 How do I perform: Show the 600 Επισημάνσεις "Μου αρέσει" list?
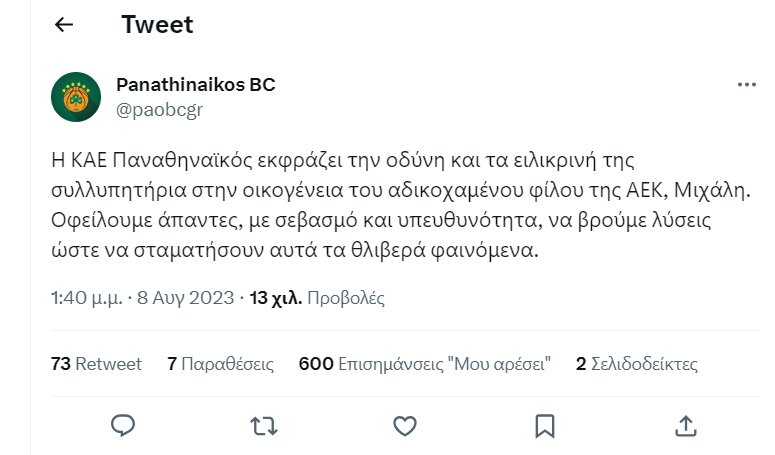(x=425, y=364)
